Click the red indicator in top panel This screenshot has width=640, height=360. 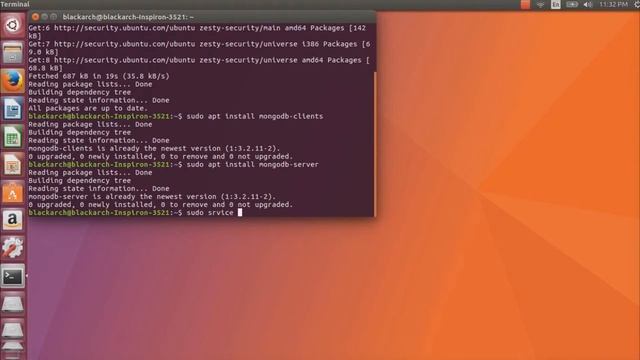(525, 4)
